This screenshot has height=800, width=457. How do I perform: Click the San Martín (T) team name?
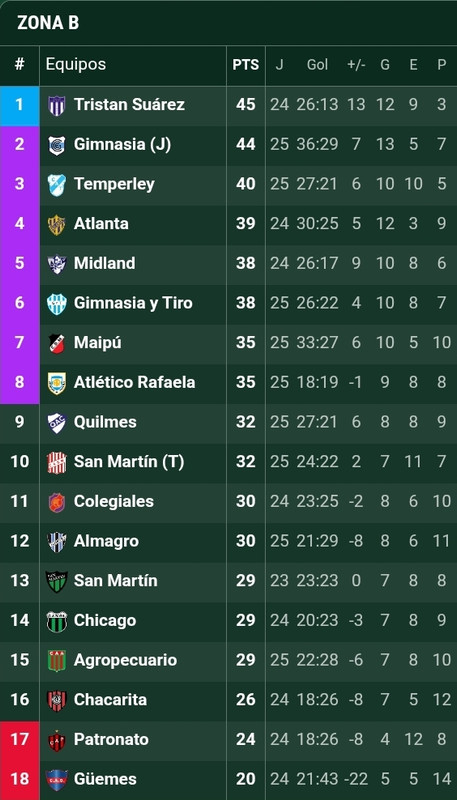pyautogui.click(x=129, y=462)
